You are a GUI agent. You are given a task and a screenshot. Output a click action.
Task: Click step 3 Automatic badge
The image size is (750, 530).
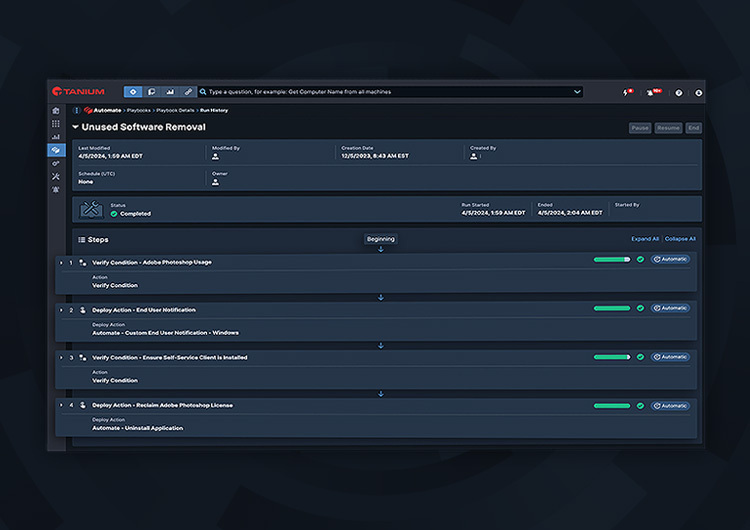click(x=670, y=357)
